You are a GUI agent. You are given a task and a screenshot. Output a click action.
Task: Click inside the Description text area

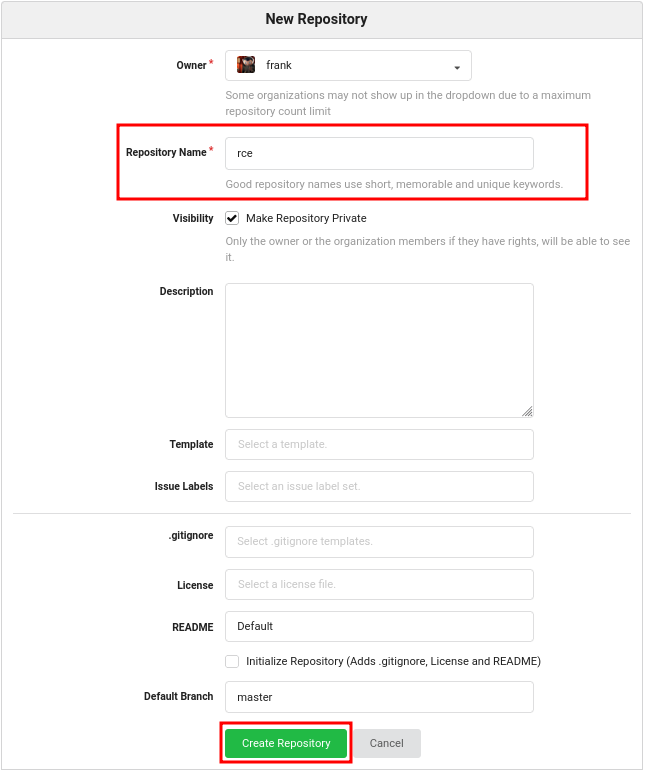tap(379, 351)
